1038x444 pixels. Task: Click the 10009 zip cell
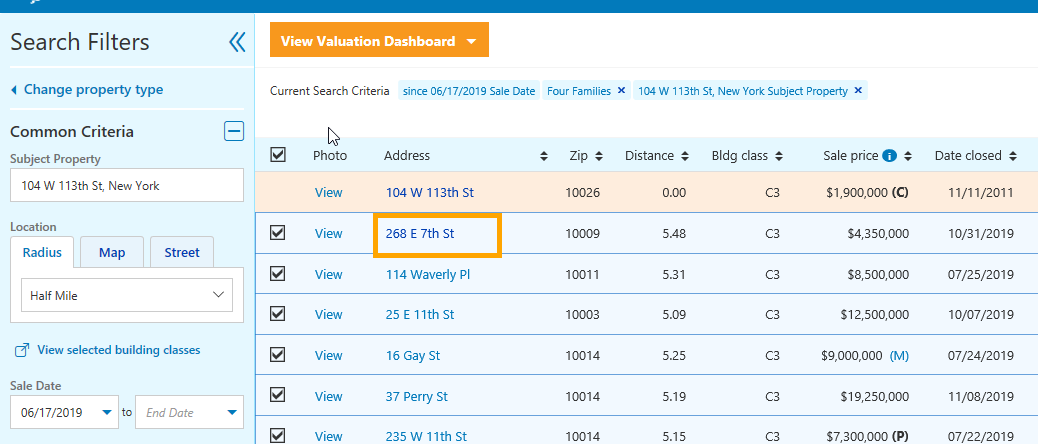pos(583,234)
